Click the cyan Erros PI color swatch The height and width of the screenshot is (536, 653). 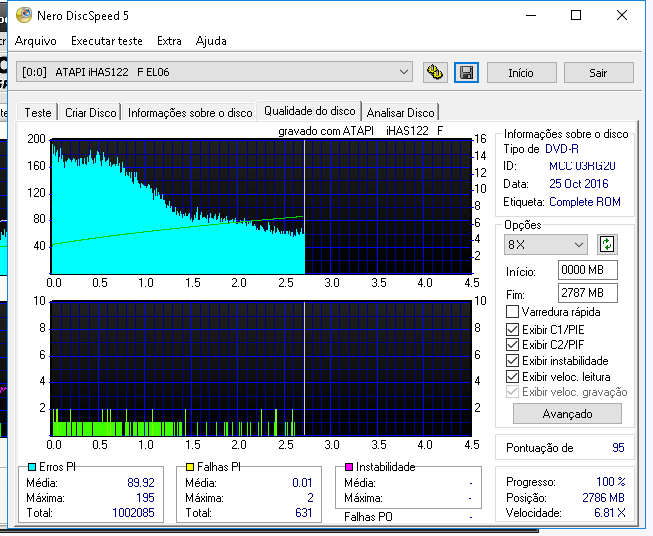[32, 467]
